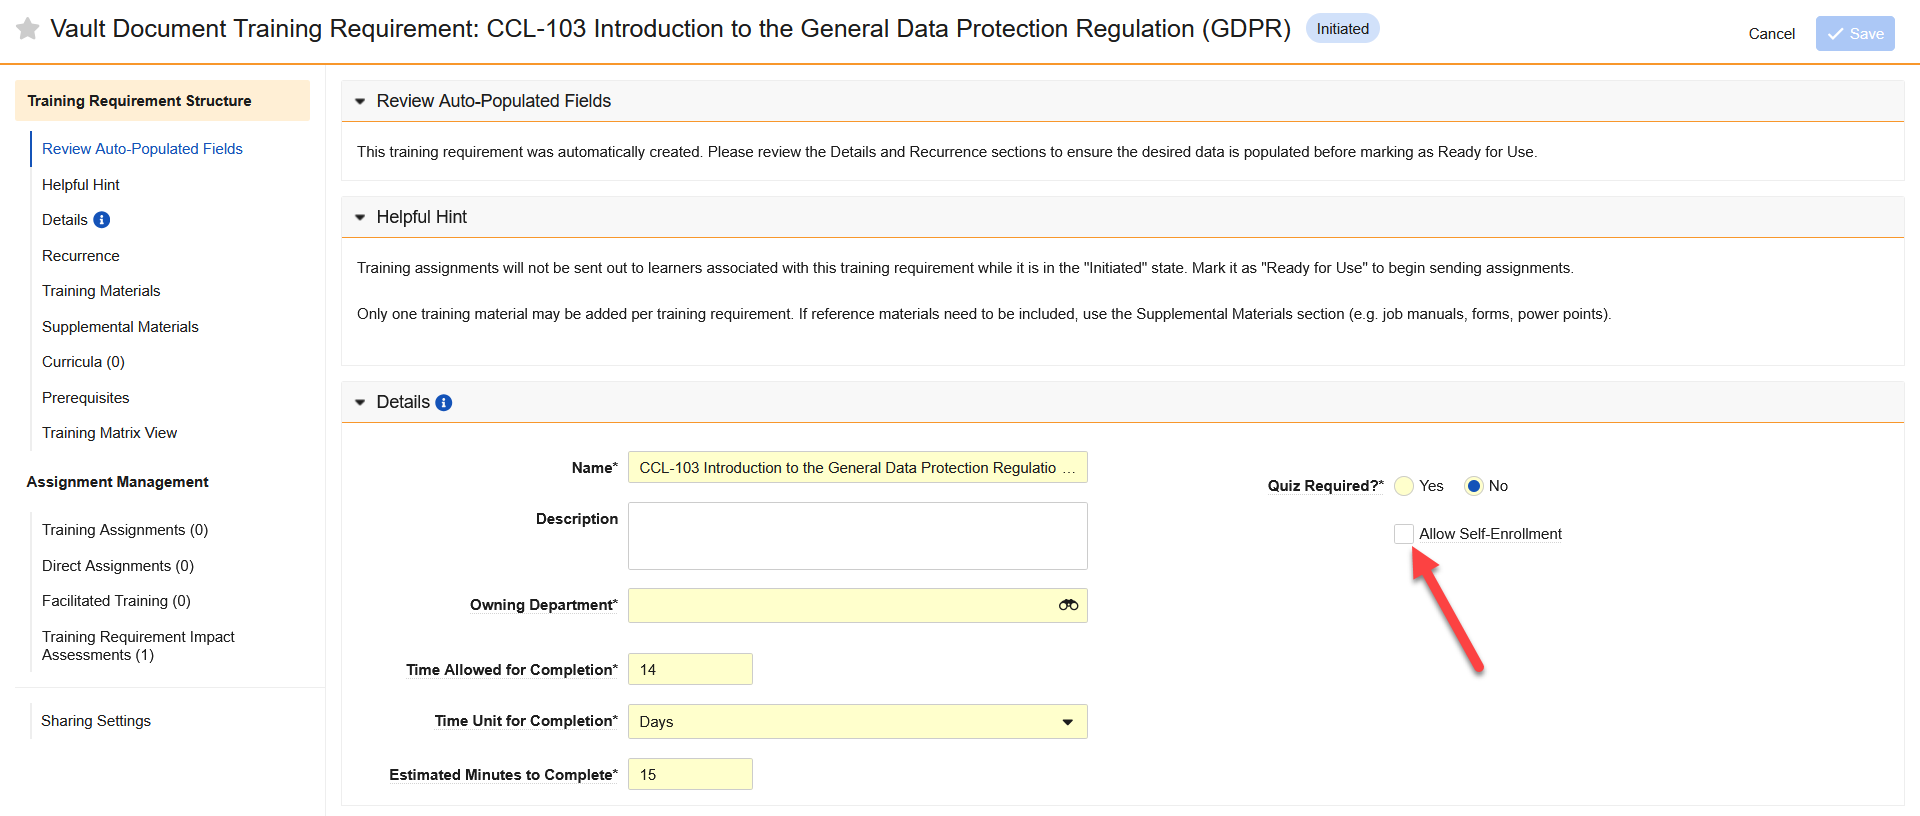Click the Description text area
The height and width of the screenshot is (816, 1920).
click(x=857, y=536)
